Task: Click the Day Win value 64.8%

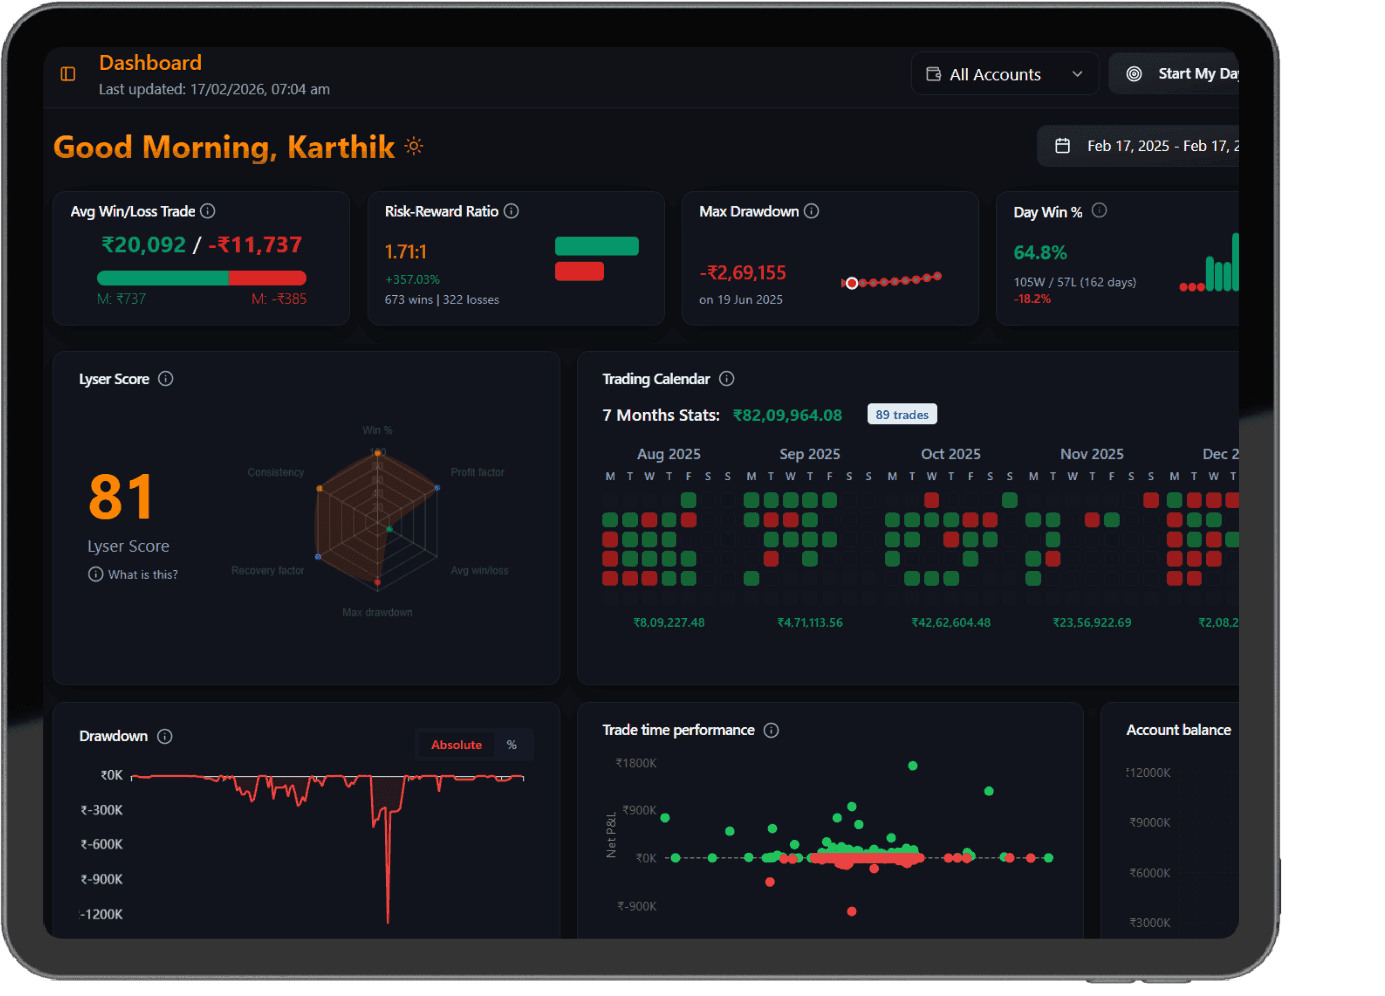Action: 1040,253
